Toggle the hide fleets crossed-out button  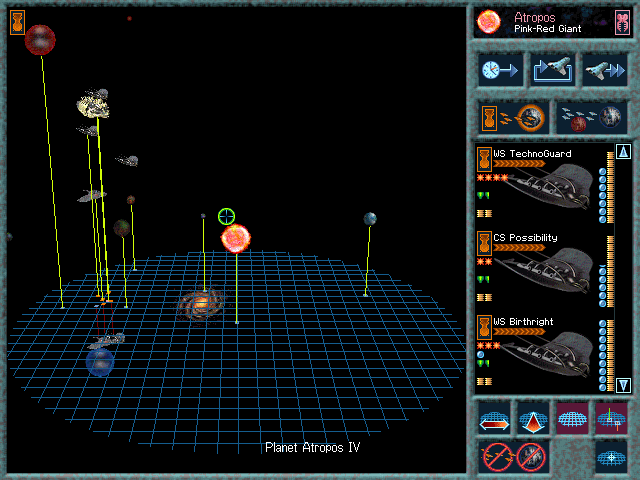click(497, 456)
